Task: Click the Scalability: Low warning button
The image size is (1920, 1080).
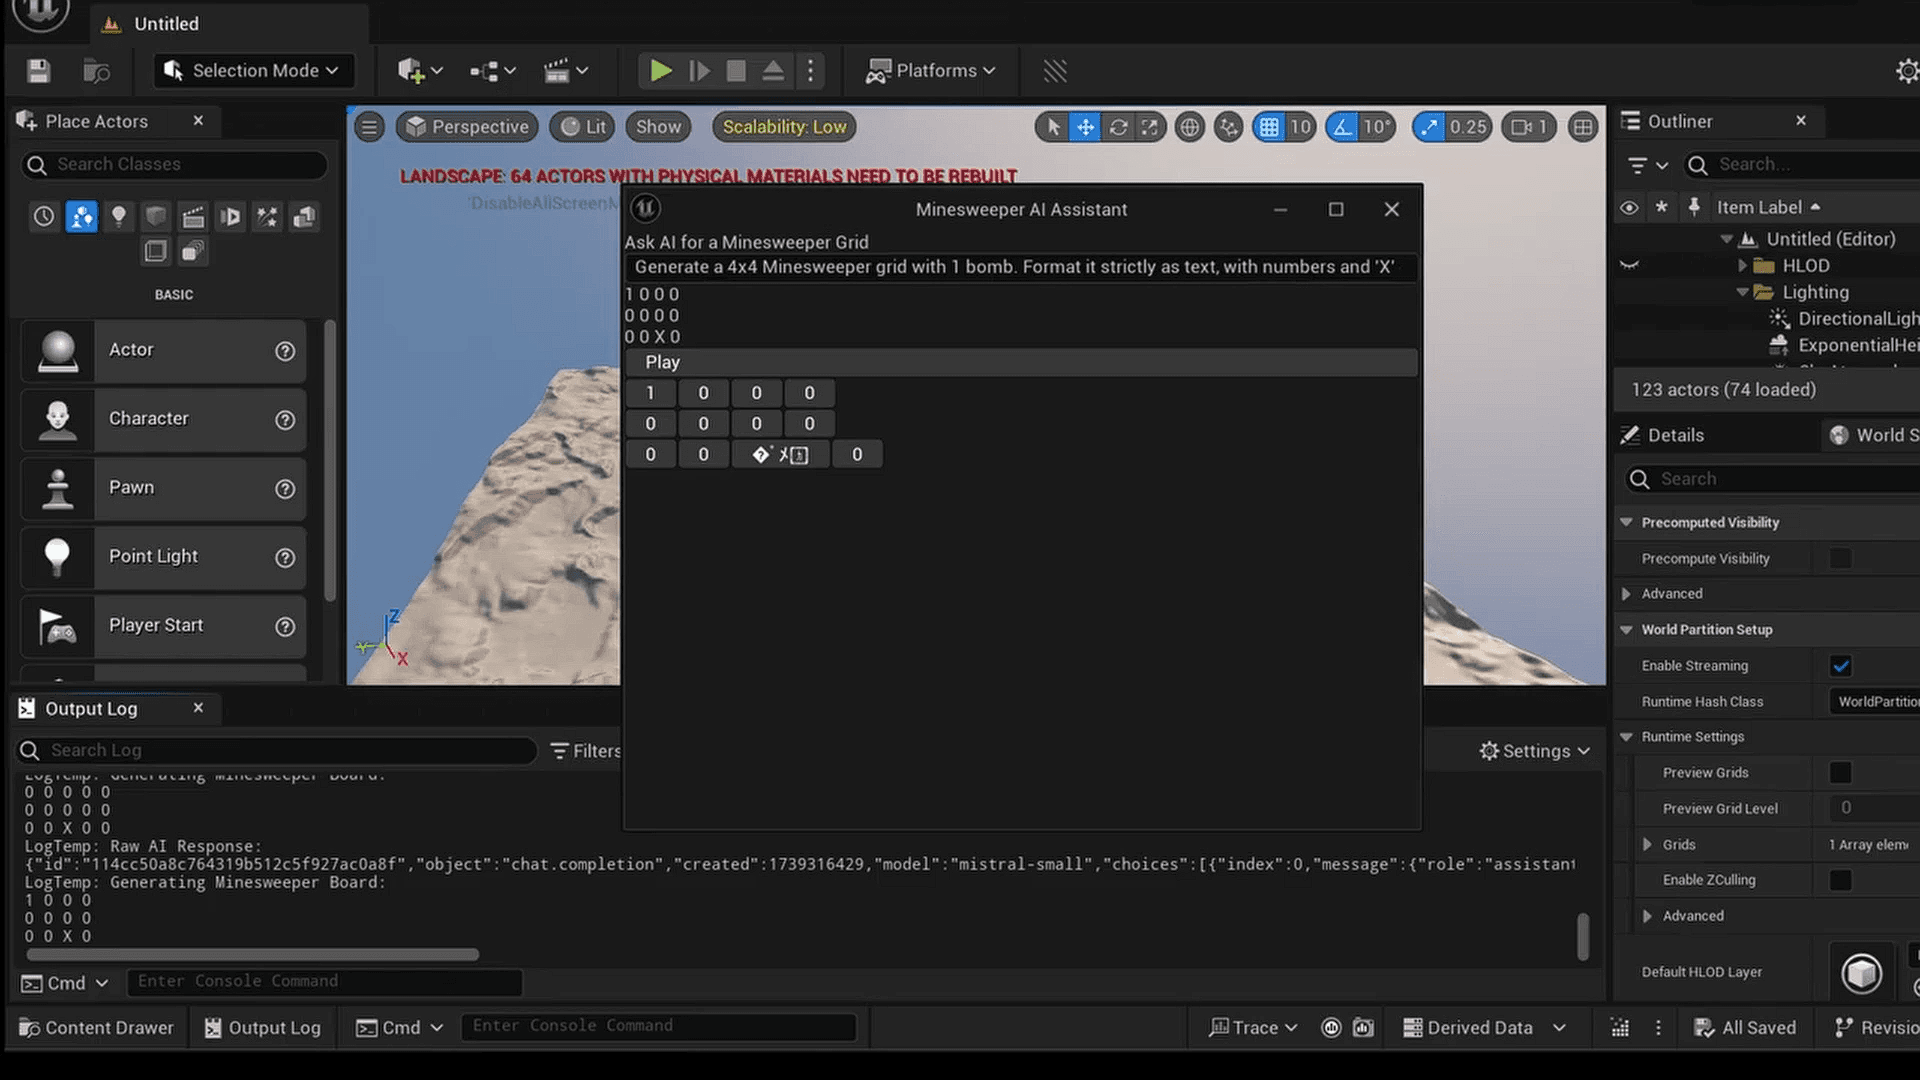Action: [x=784, y=127]
